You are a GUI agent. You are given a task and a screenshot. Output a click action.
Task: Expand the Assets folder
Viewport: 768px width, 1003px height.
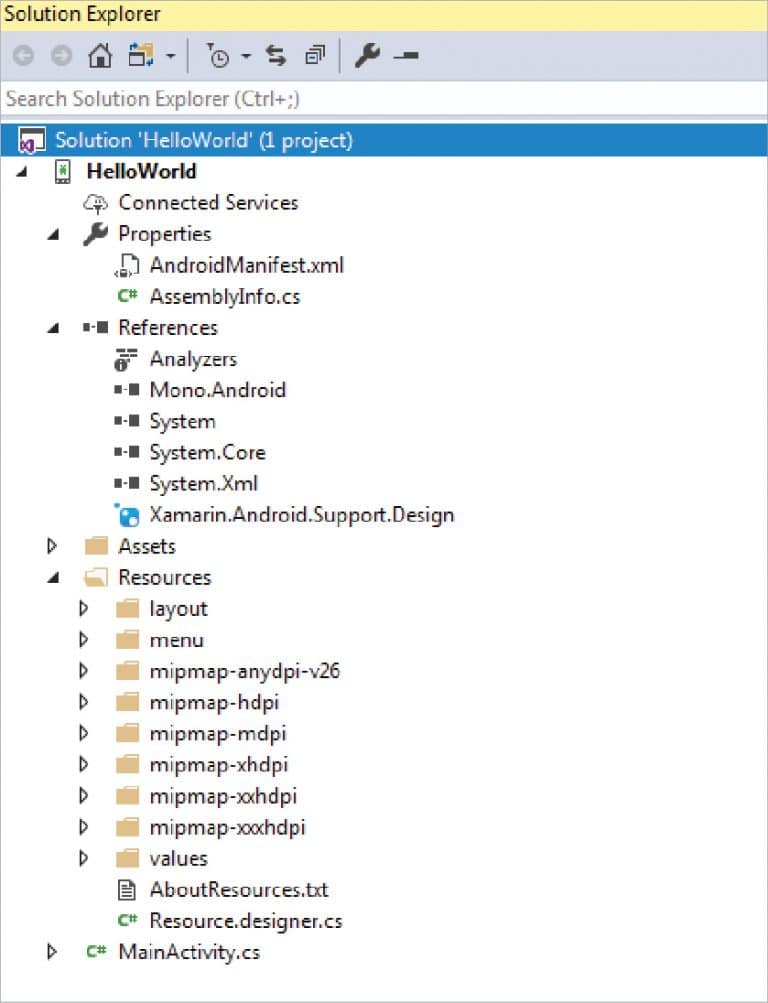pyautogui.click(x=52, y=545)
